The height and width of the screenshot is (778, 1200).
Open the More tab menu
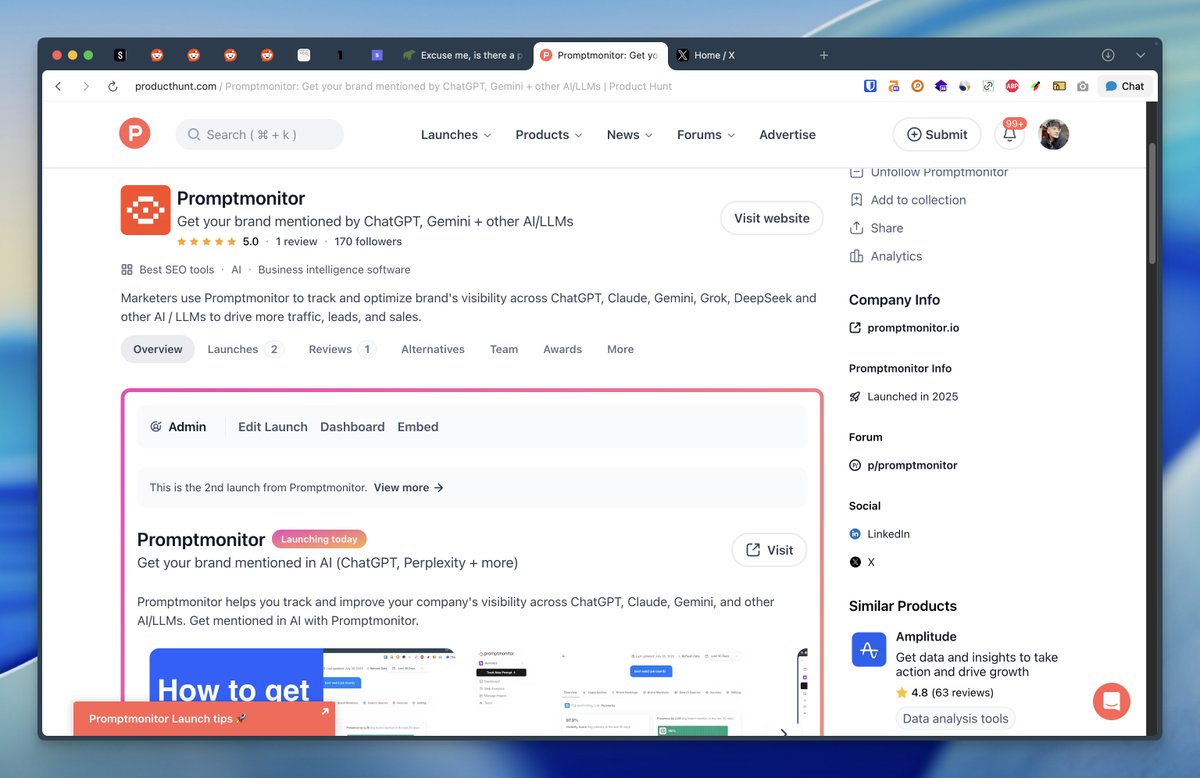[620, 349]
